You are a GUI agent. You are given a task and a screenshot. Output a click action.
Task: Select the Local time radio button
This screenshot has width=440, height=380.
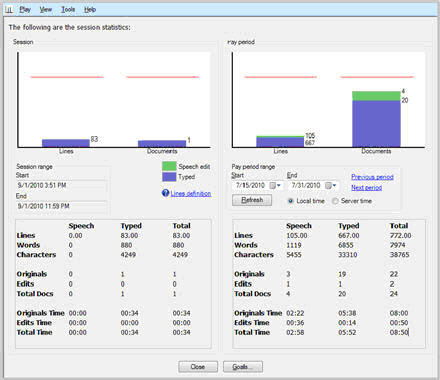291,201
